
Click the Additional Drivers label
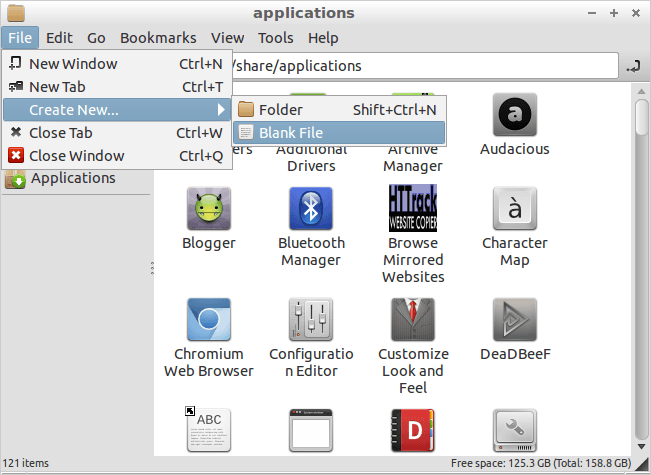[x=311, y=157]
